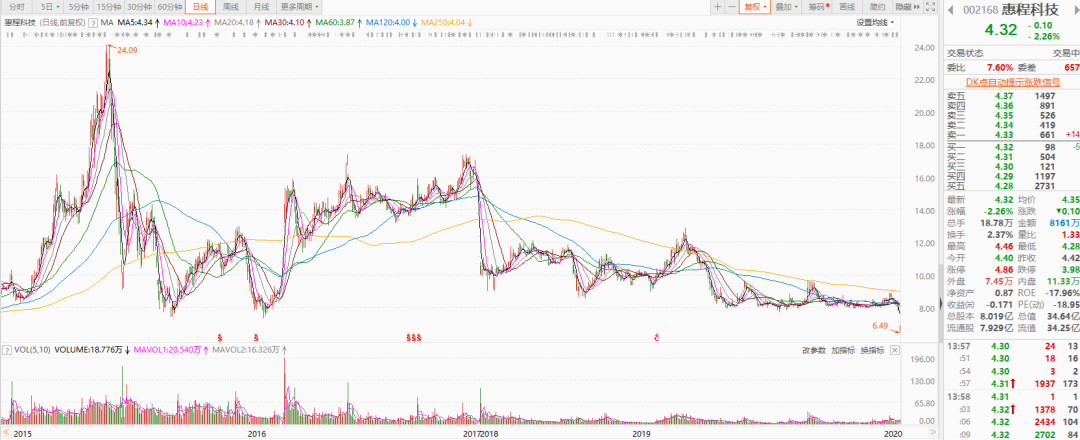
Task: Click the 6.49 low price marker
Action: tap(879, 324)
